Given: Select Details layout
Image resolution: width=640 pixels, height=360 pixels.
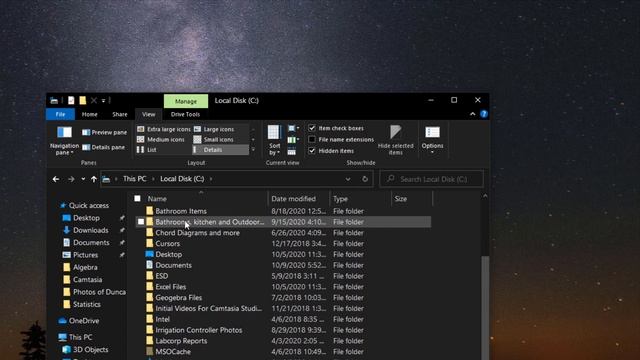Looking at the screenshot, I should pos(220,150).
